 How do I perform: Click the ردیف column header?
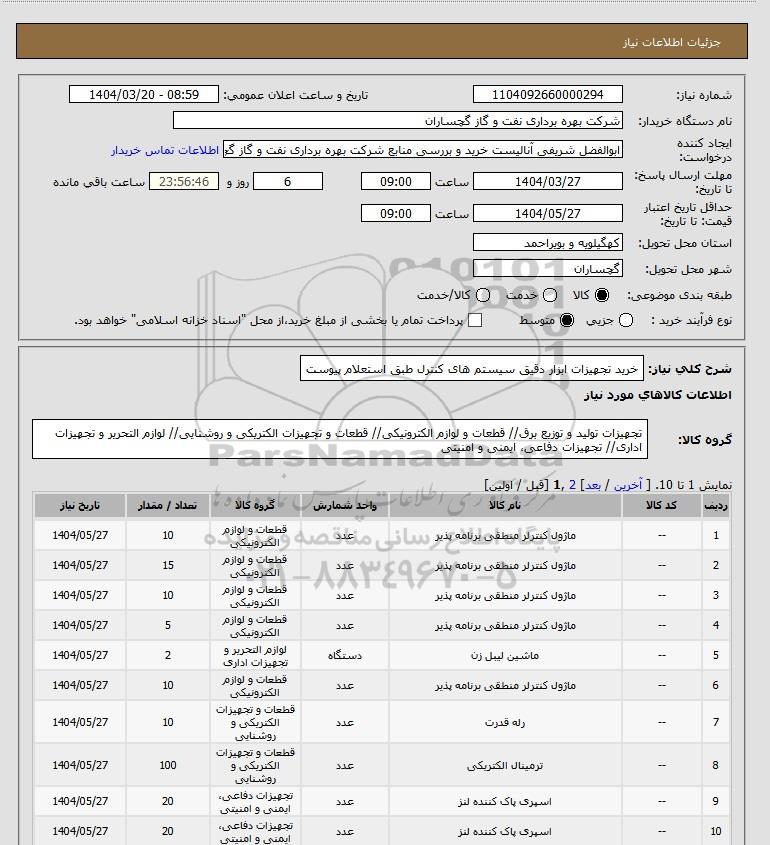click(x=716, y=505)
